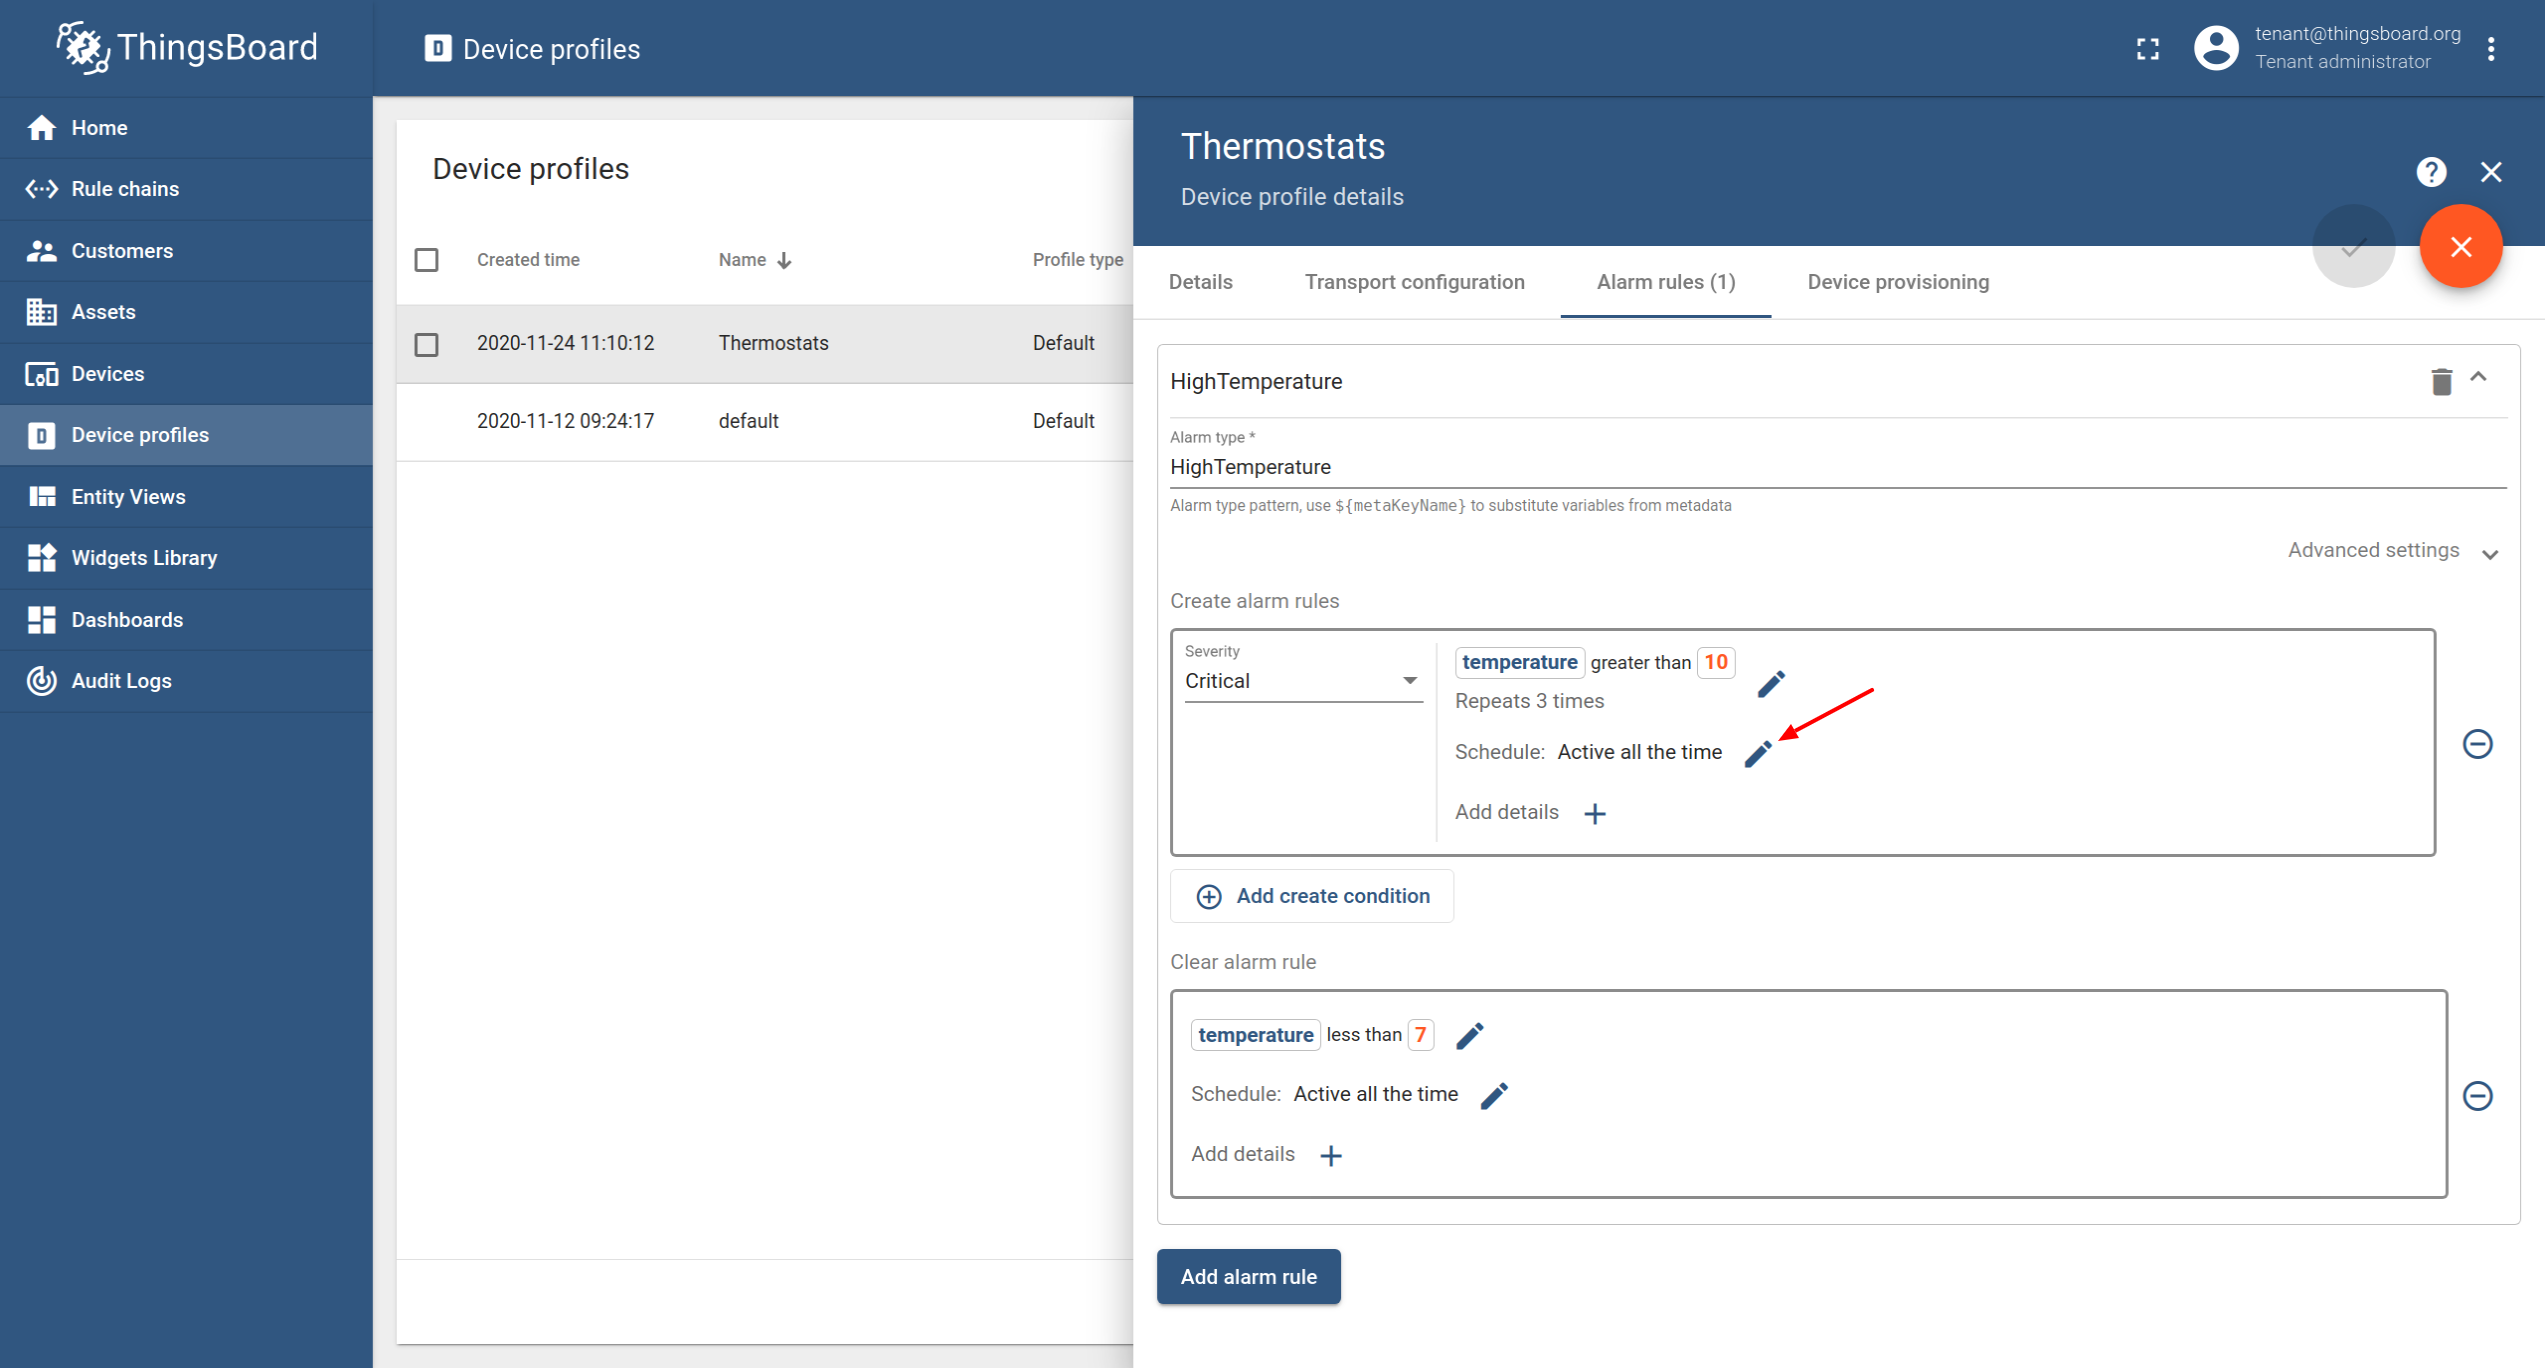The height and width of the screenshot is (1368, 2545).
Task: Click the value 7 chip in clear rule
Action: (x=1420, y=1035)
